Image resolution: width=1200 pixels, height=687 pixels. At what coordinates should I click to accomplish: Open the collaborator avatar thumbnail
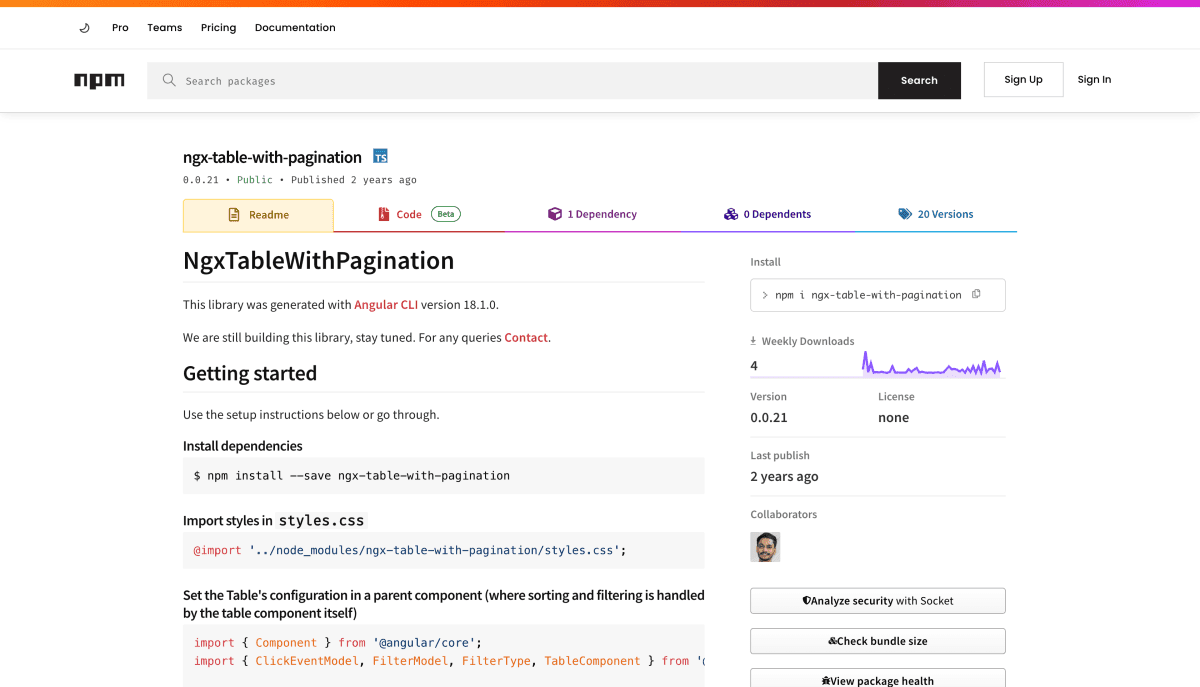click(765, 547)
